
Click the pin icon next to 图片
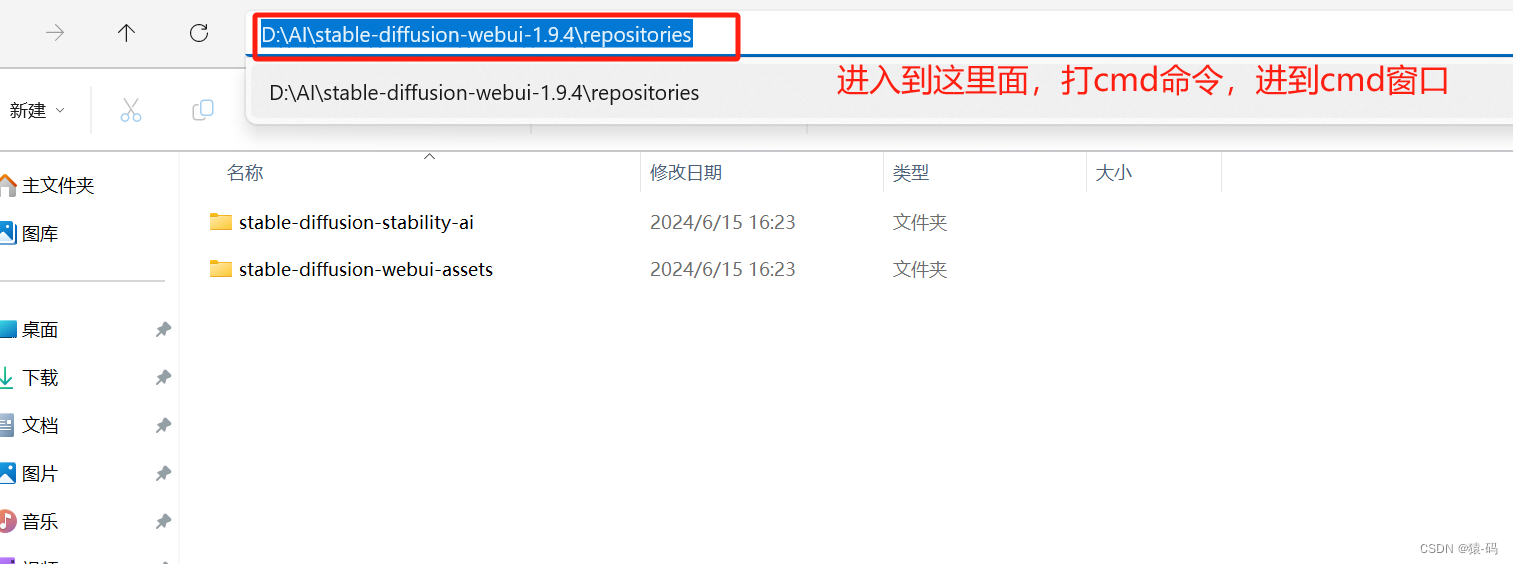pos(163,474)
